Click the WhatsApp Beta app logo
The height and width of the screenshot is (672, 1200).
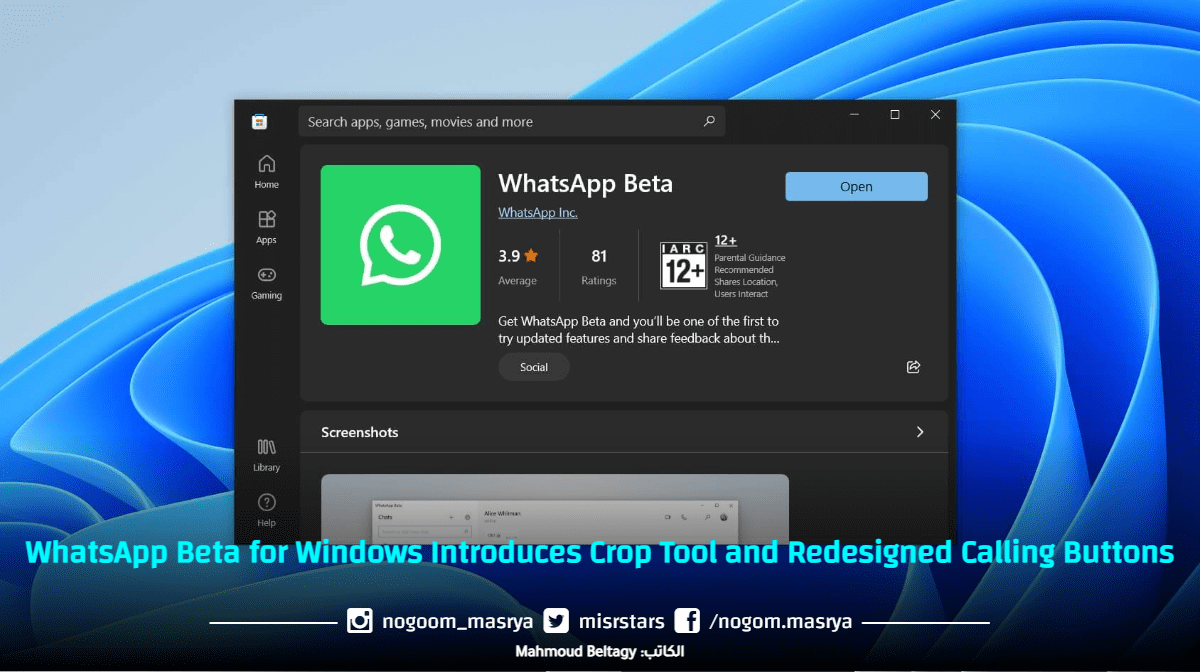click(400, 244)
